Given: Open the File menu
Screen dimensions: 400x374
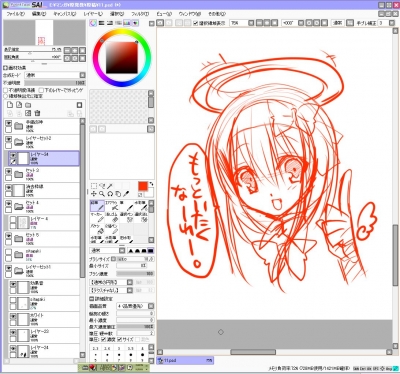Looking at the screenshot, I should tap(15, 14).
